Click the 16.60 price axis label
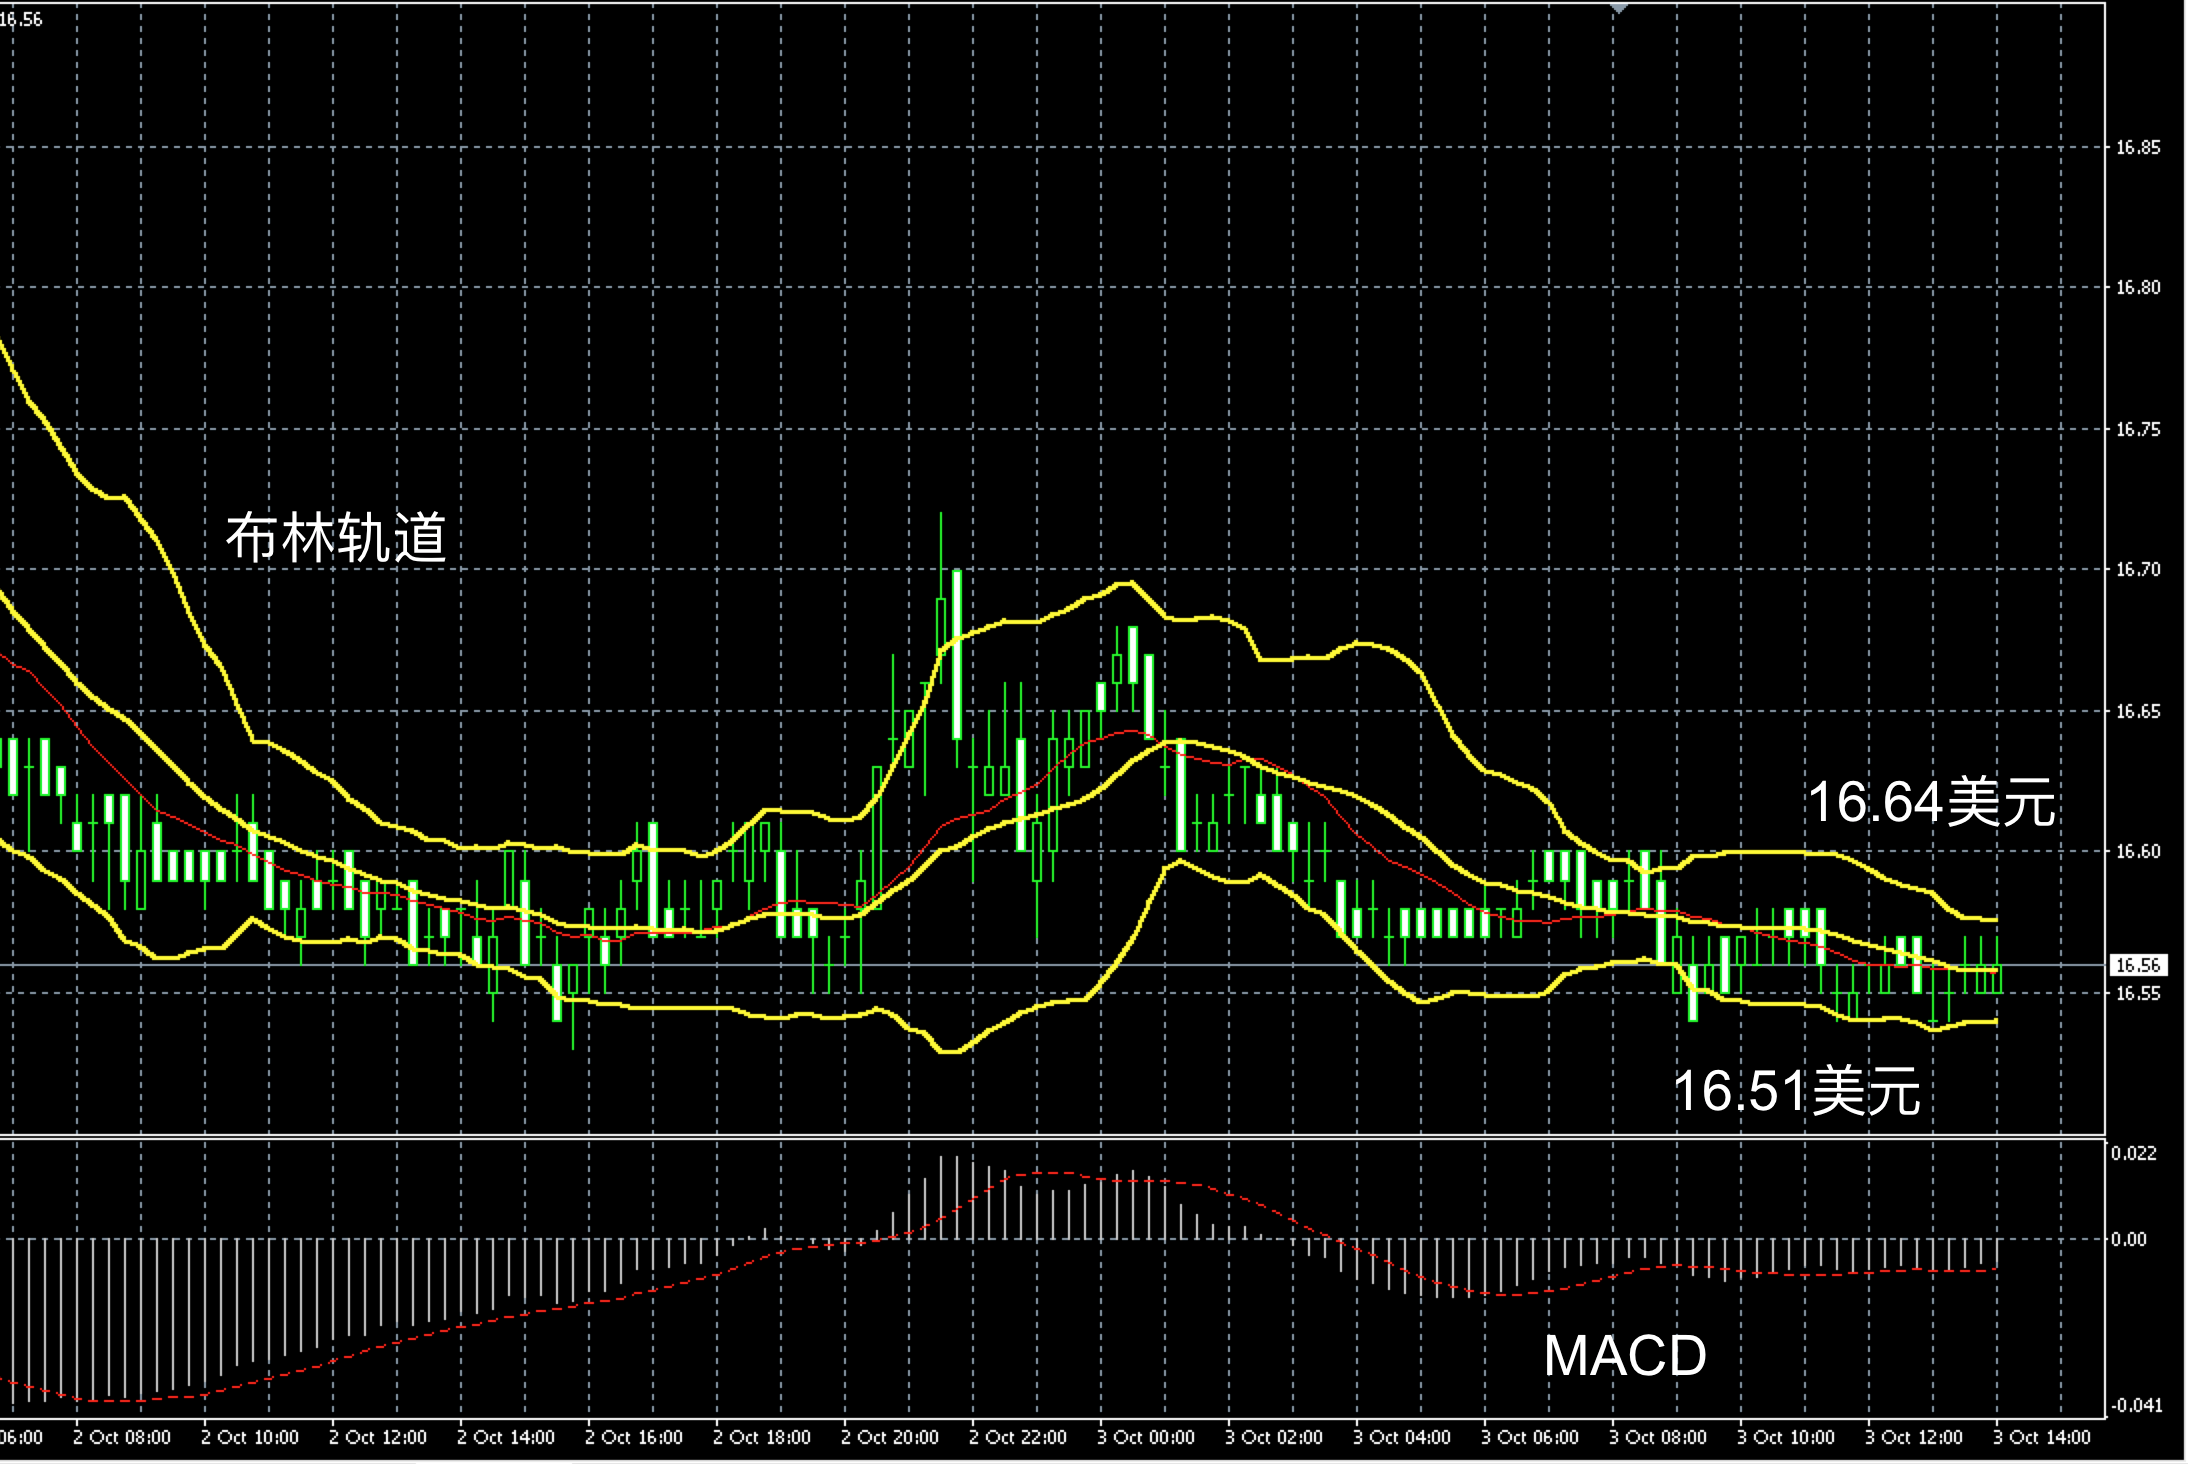The width and height of the screenshot is (2188, 1464). [2138, 852]
